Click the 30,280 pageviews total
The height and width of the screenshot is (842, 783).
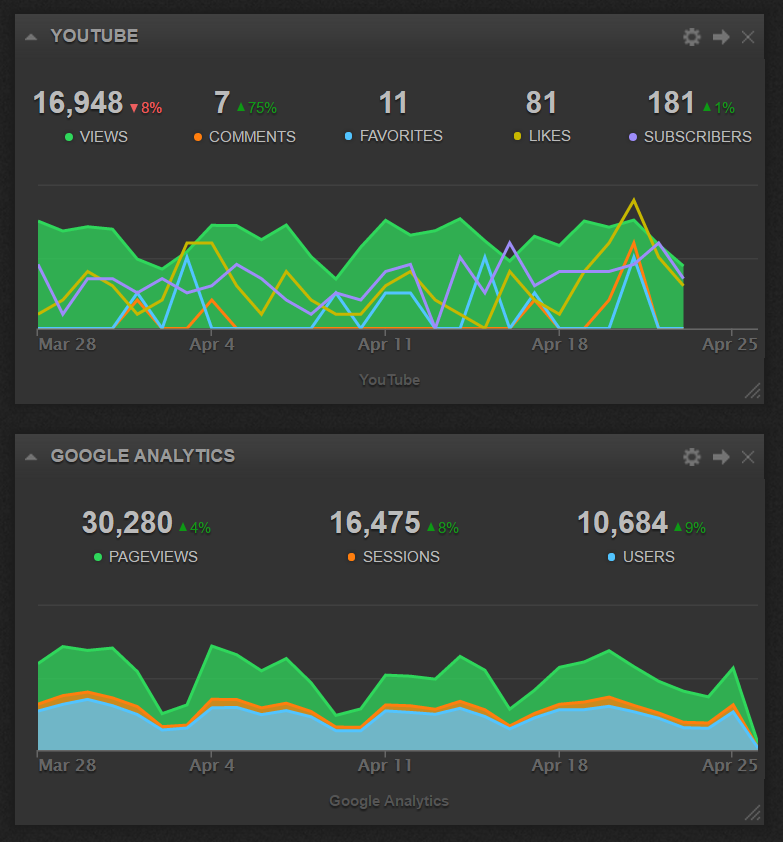[x=127, y=522]
